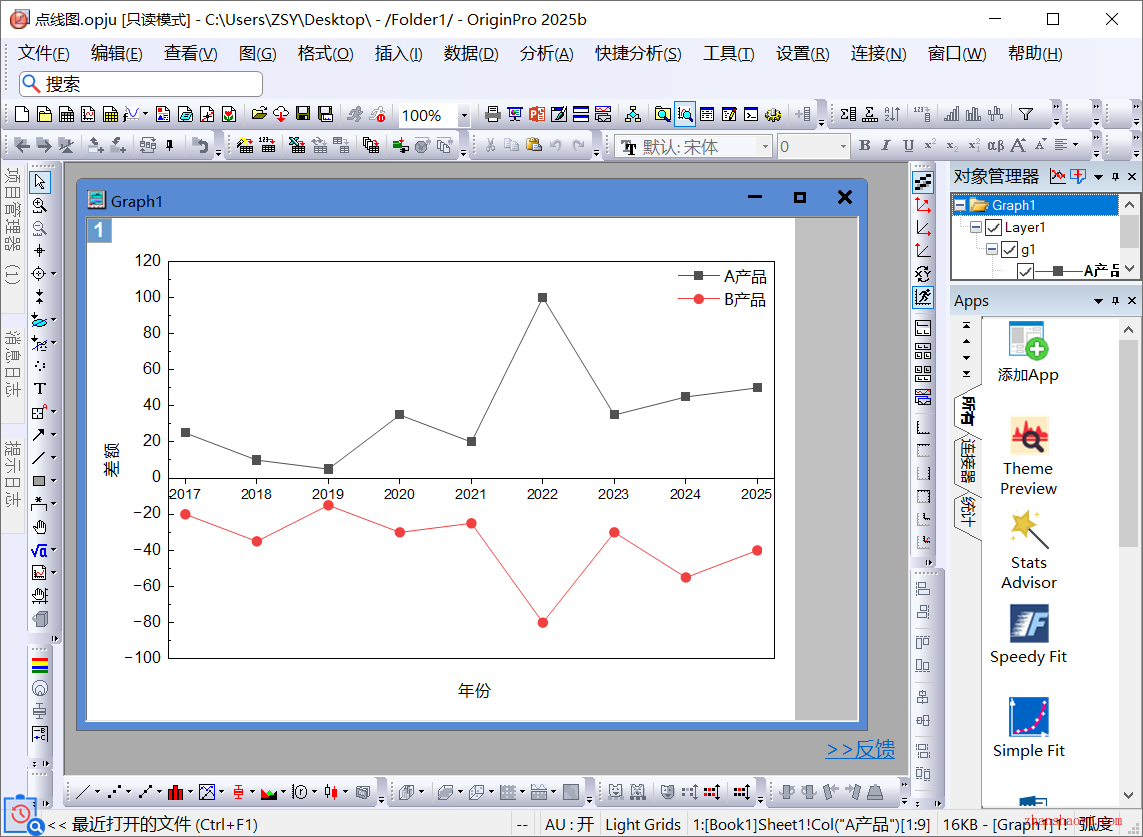Toggle the A产品 plot visibility checkbox
This screenshot has height=837, width=1143.
tap(1025, 270)
